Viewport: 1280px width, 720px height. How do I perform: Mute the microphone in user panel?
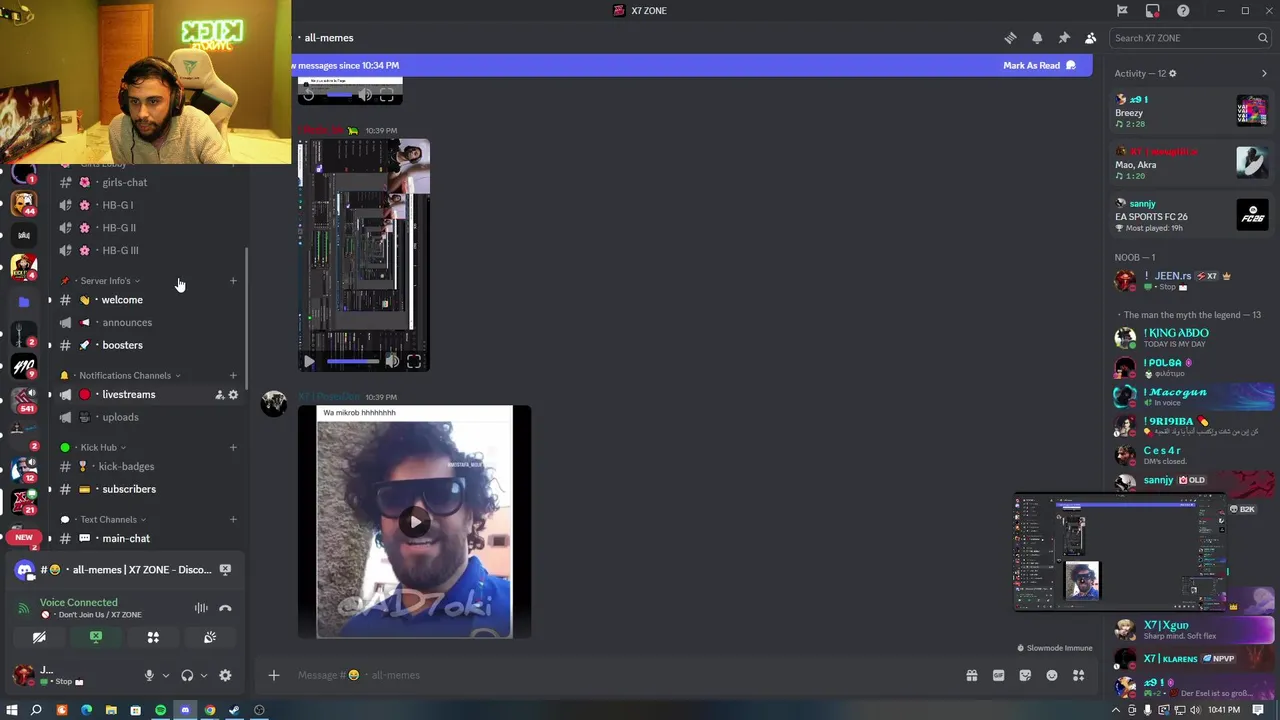pyautogui.click(x=149, y=676)
